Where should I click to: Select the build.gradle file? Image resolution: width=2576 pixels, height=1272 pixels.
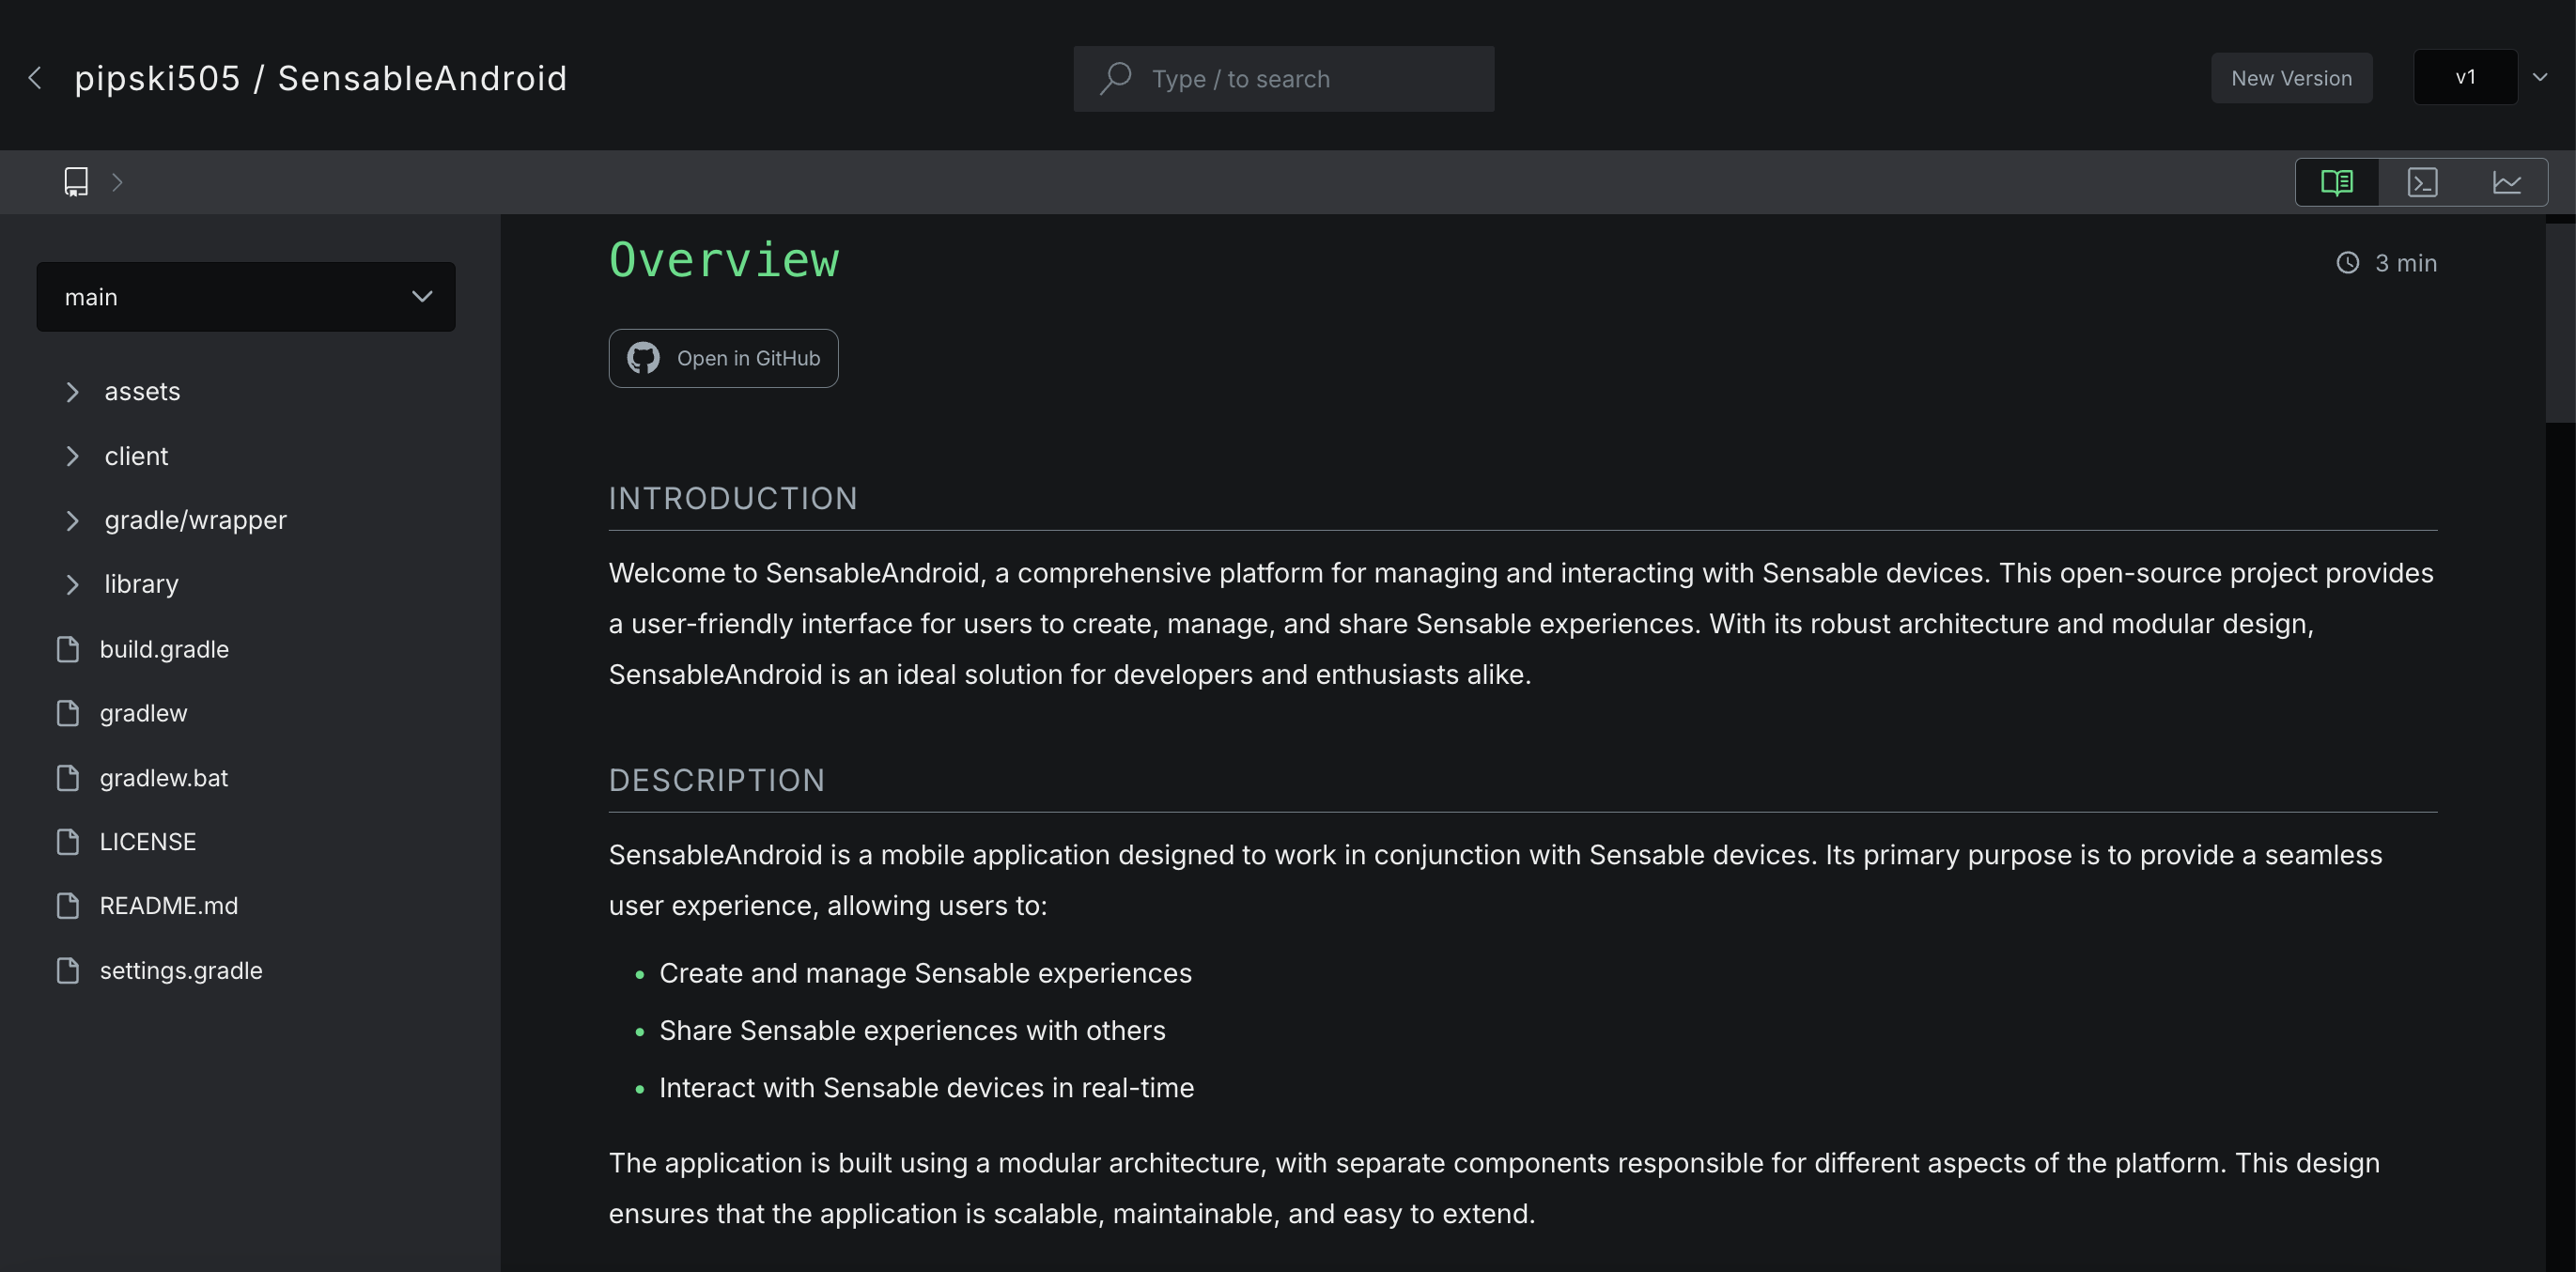(164, 647)
